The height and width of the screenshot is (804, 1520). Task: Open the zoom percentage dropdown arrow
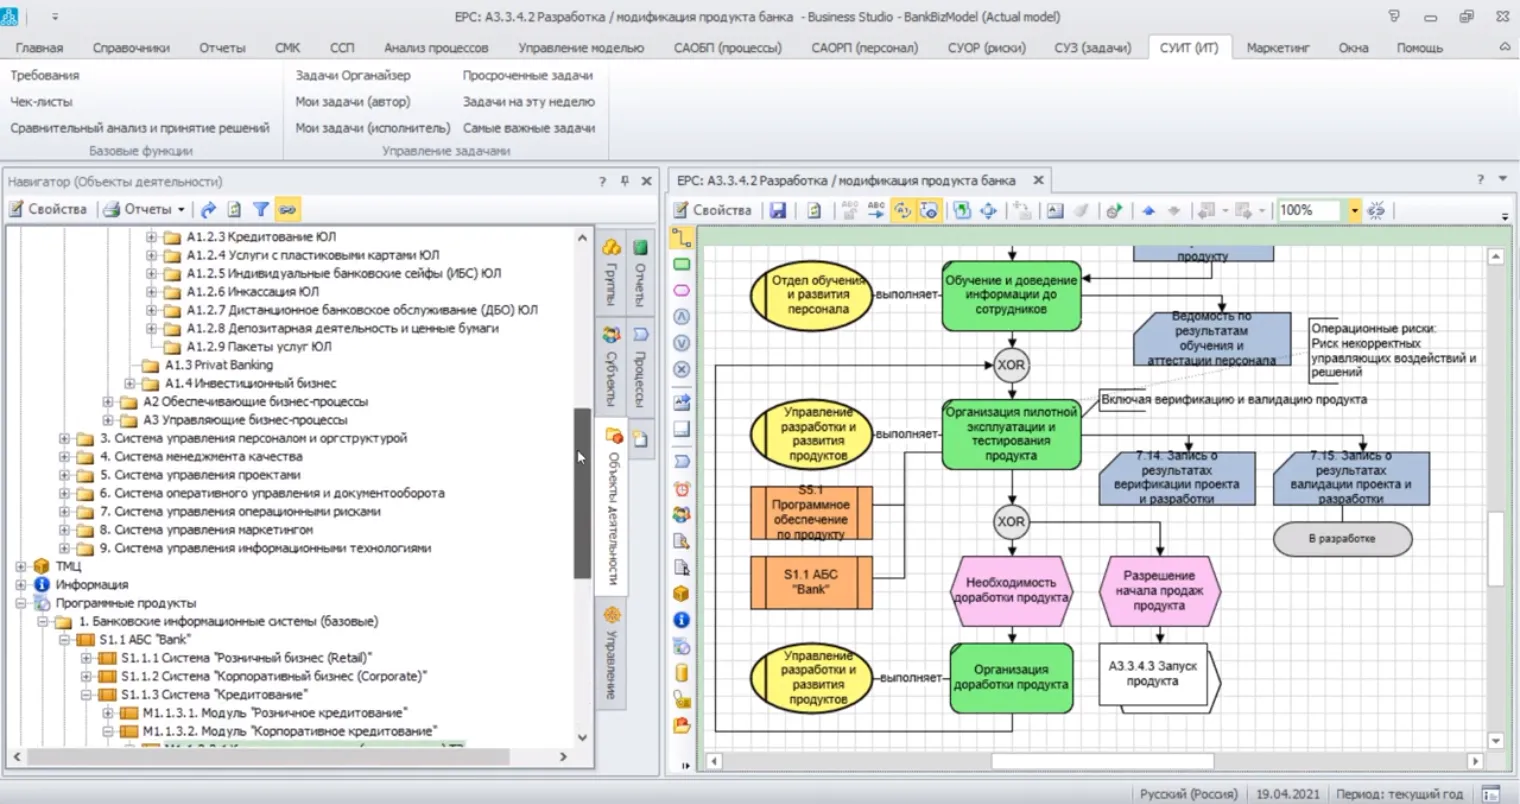(1355, 210)
